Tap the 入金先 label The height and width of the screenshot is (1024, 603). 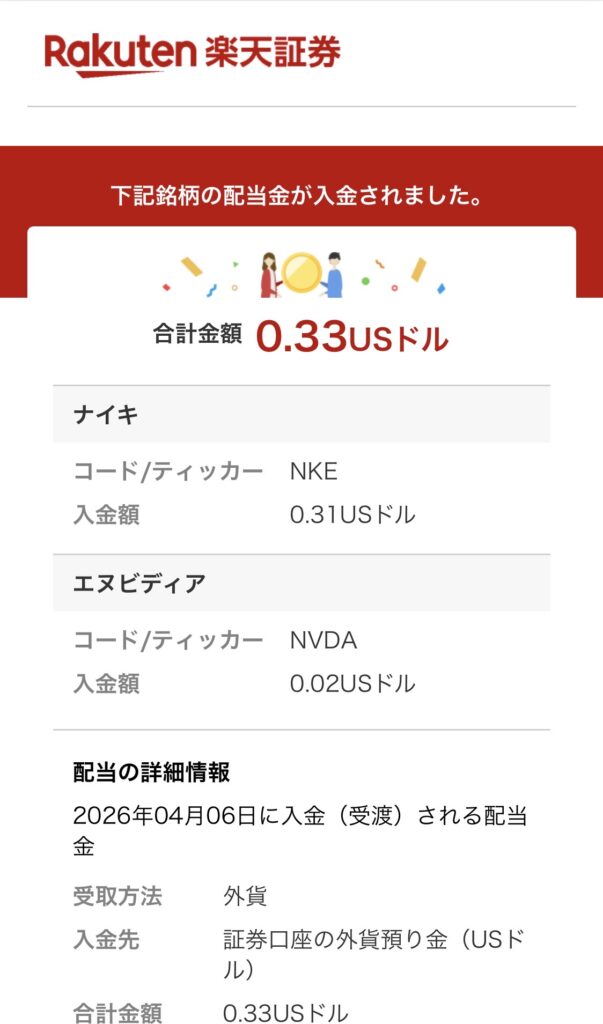(106, 940)
